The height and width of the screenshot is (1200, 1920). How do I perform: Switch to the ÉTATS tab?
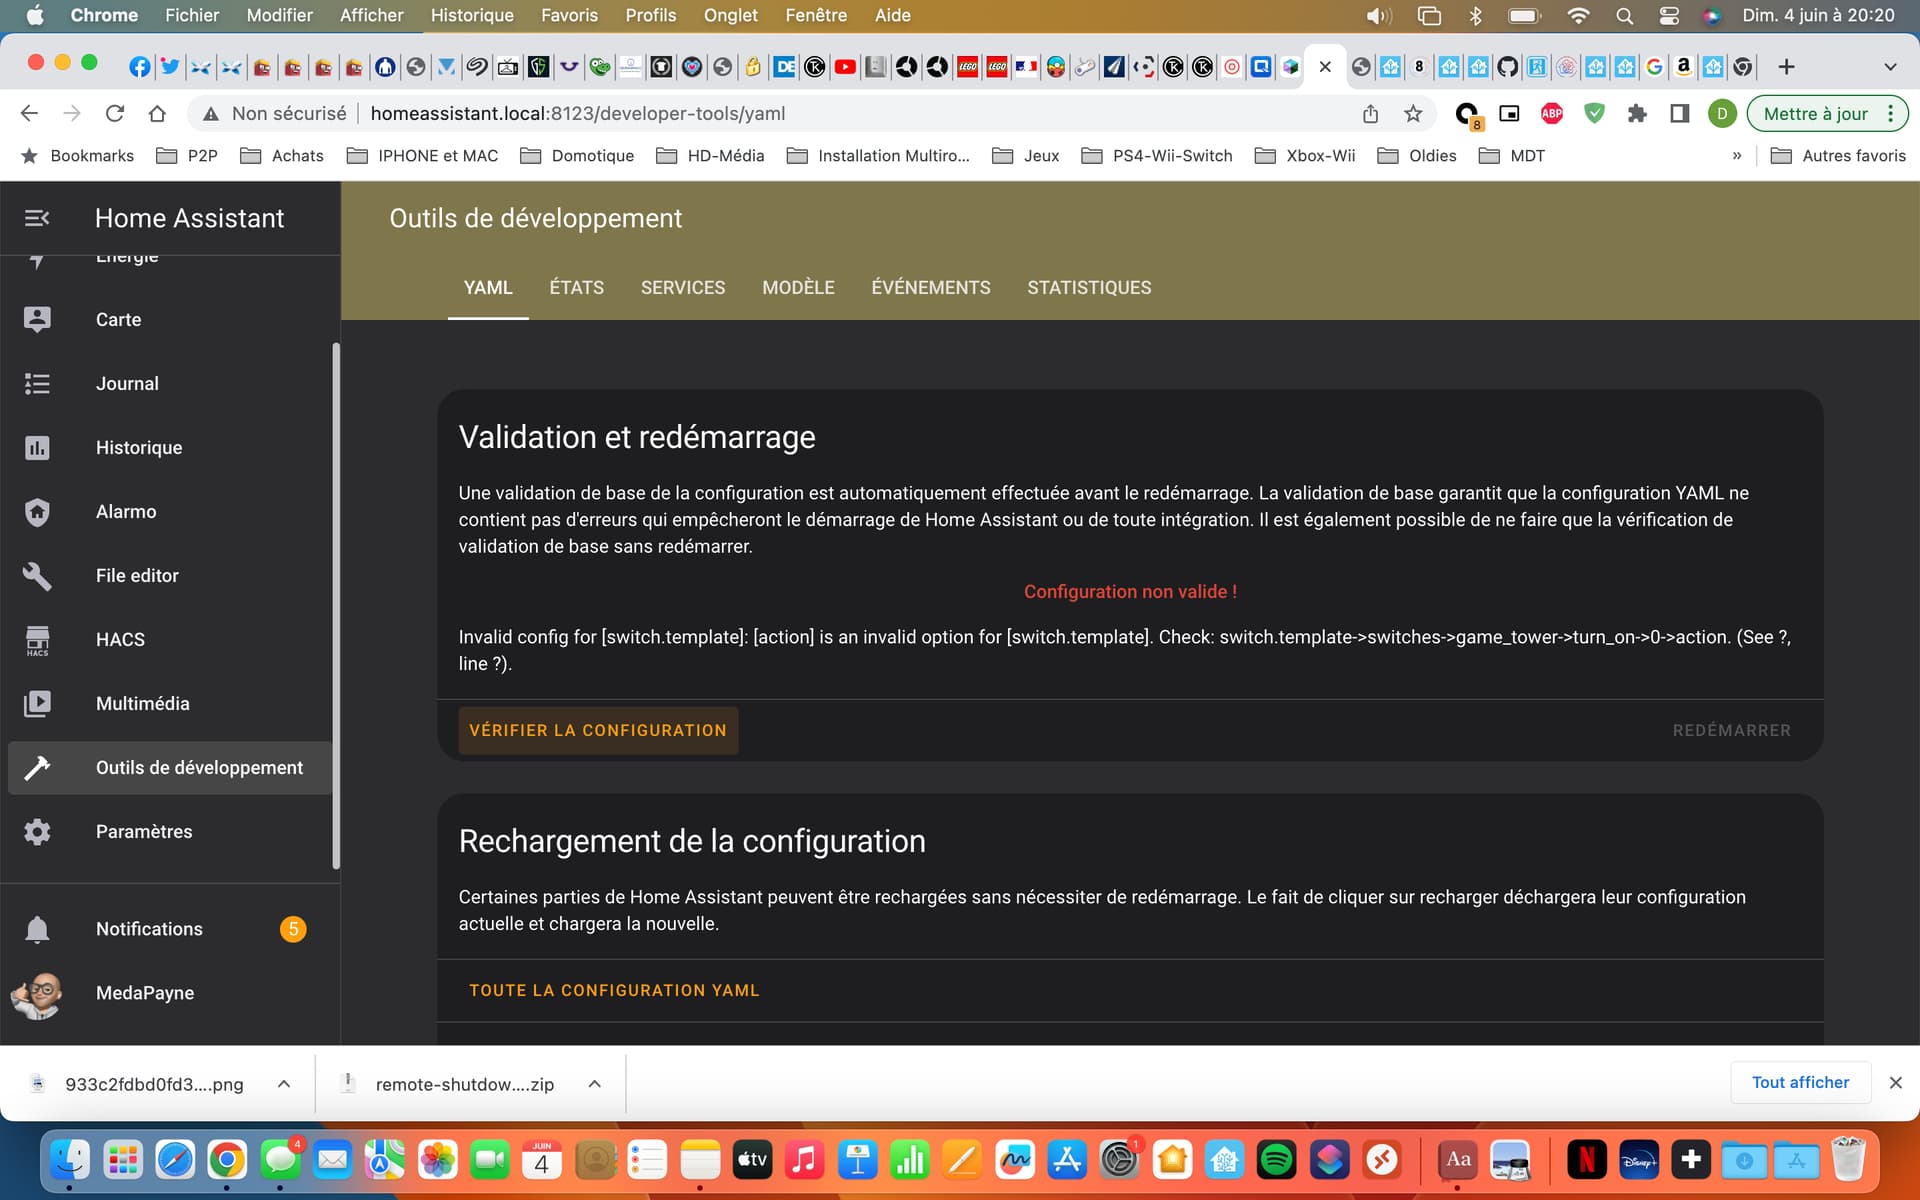point(577,288)
